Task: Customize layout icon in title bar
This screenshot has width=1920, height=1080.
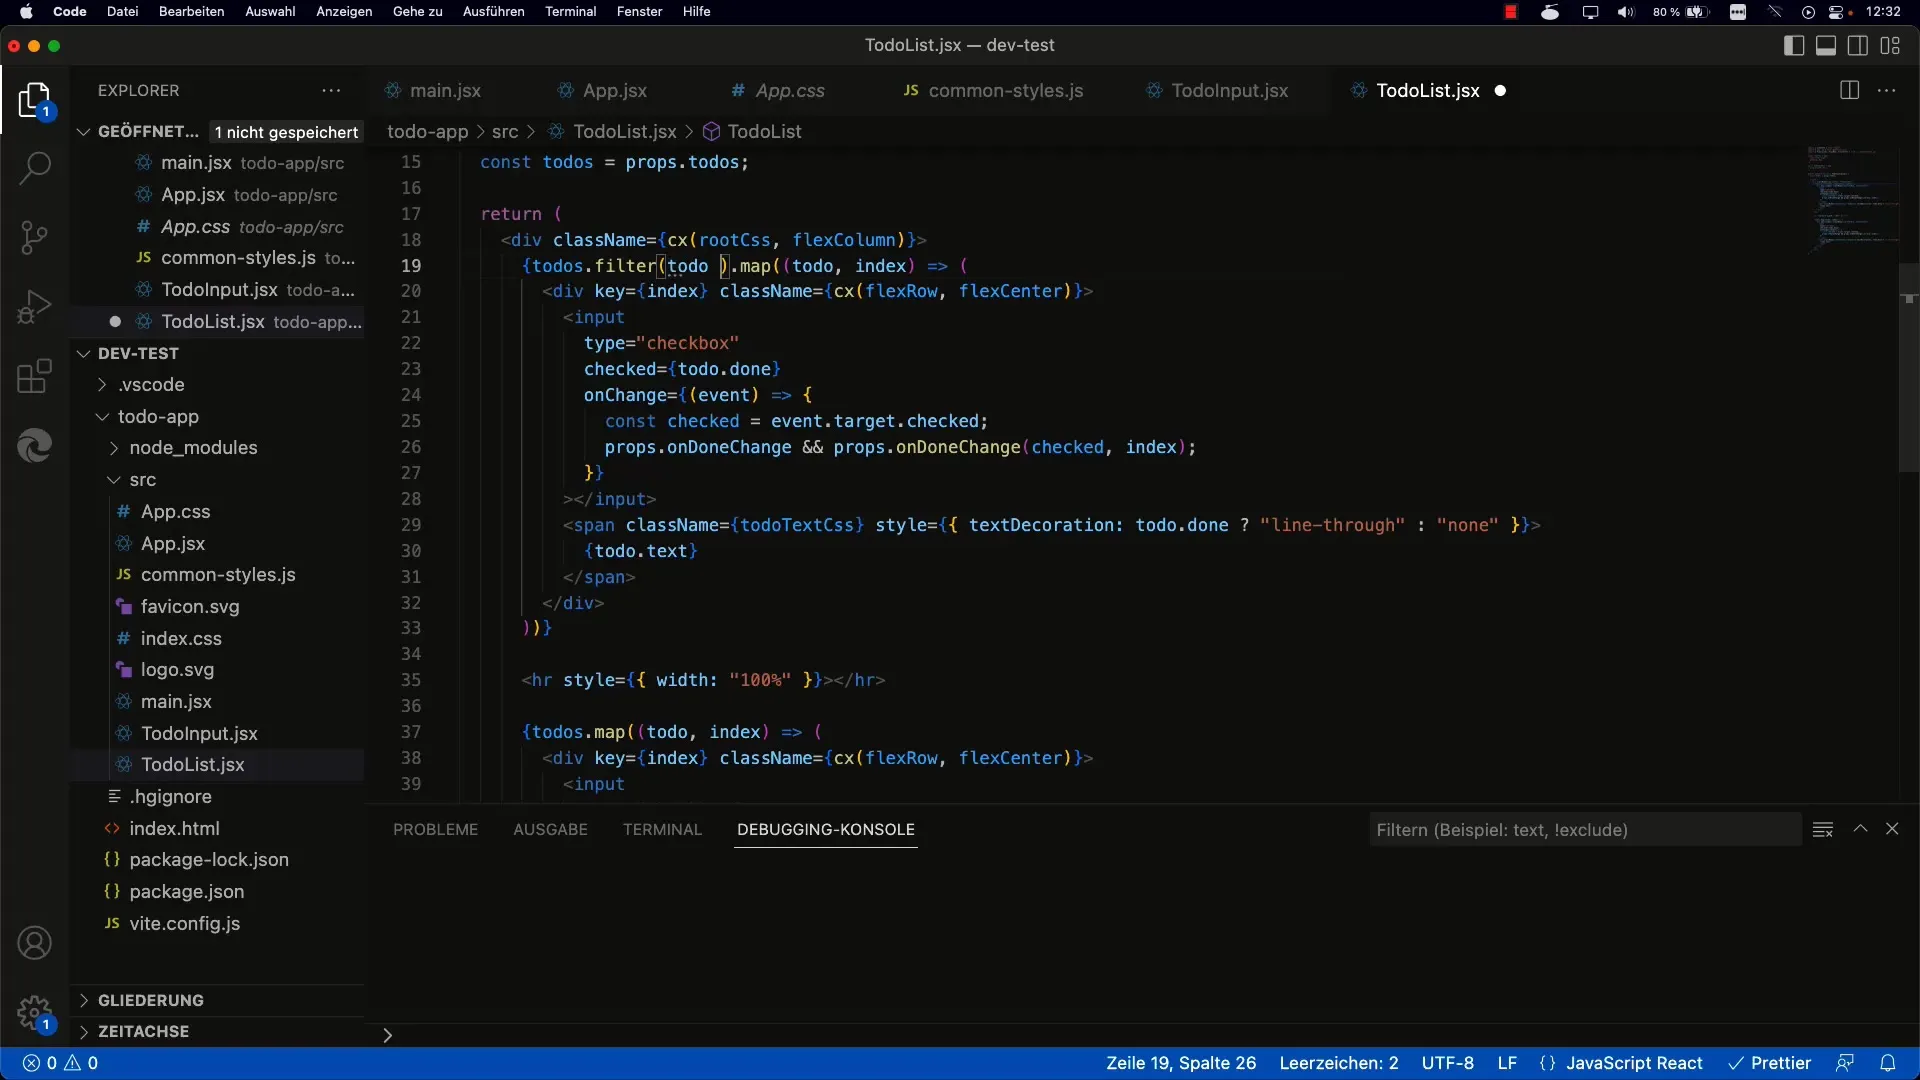Action: [1890, 45]
